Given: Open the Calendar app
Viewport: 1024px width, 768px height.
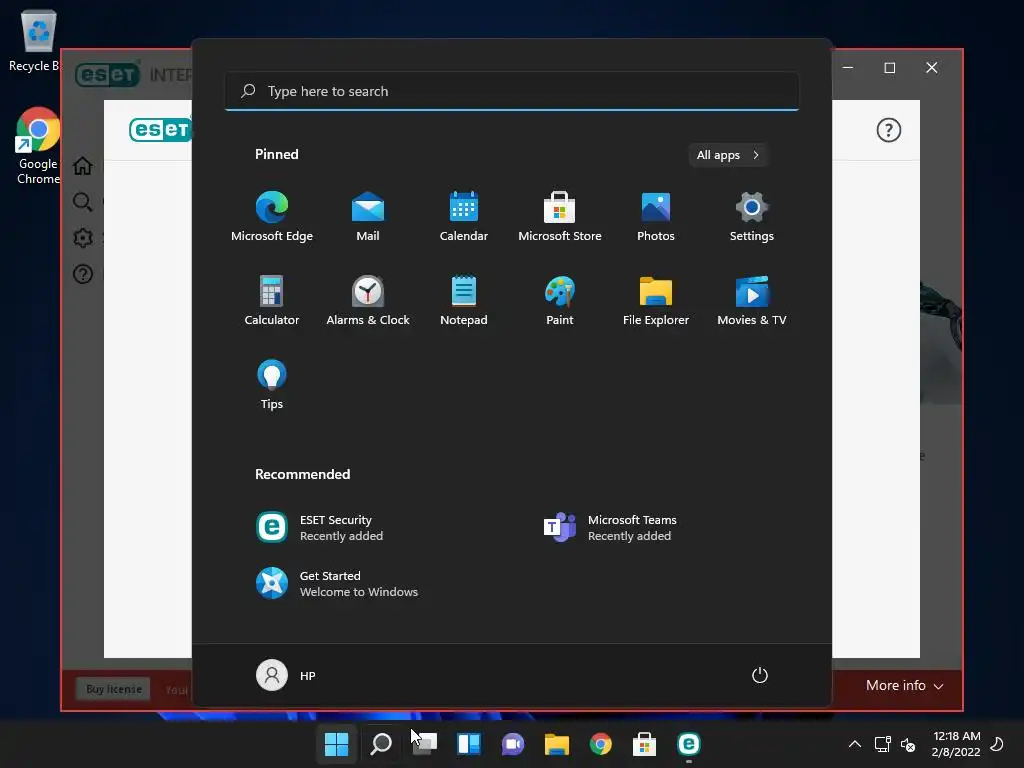Looking at the screenshot, I should [x=464, y=217].
